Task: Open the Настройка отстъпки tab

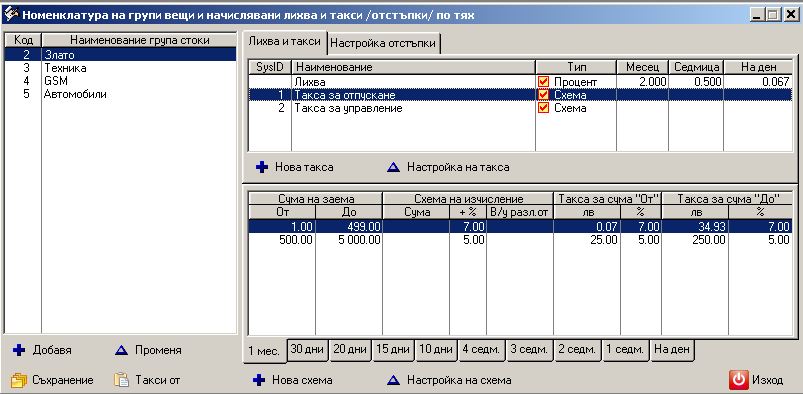Action: tap(383, 44)
